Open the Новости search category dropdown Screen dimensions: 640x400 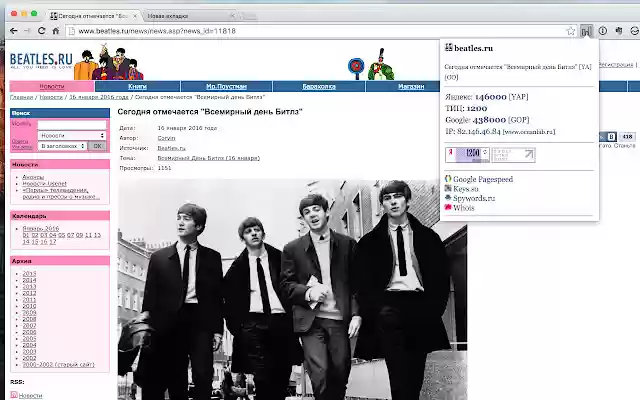click(x=72, y=135)
